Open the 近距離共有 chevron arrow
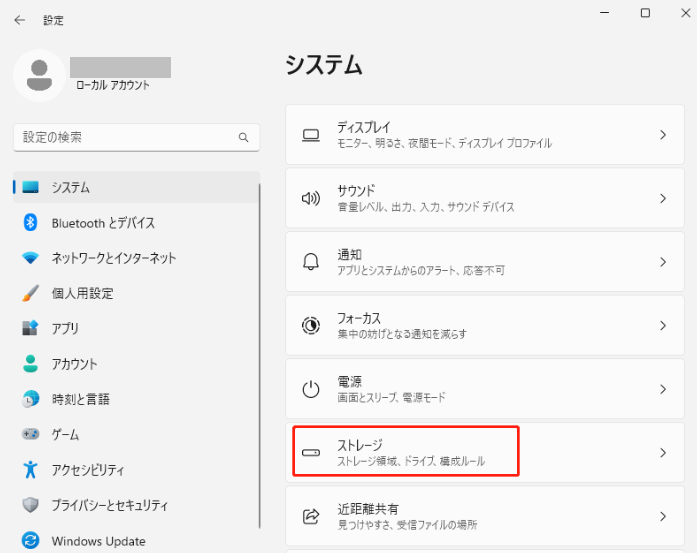The image size is (697, 553). click(x=662, y=516)
